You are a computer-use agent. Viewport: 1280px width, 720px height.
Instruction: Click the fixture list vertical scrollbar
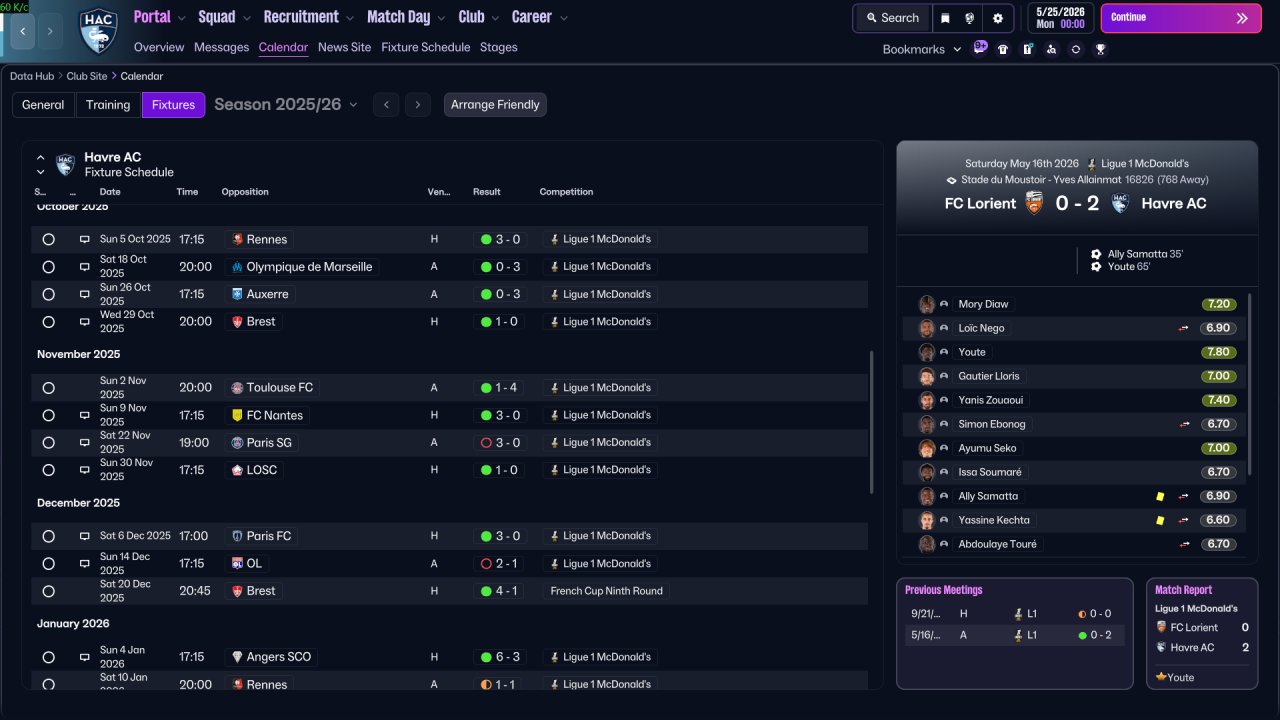[x=873, y=422]
